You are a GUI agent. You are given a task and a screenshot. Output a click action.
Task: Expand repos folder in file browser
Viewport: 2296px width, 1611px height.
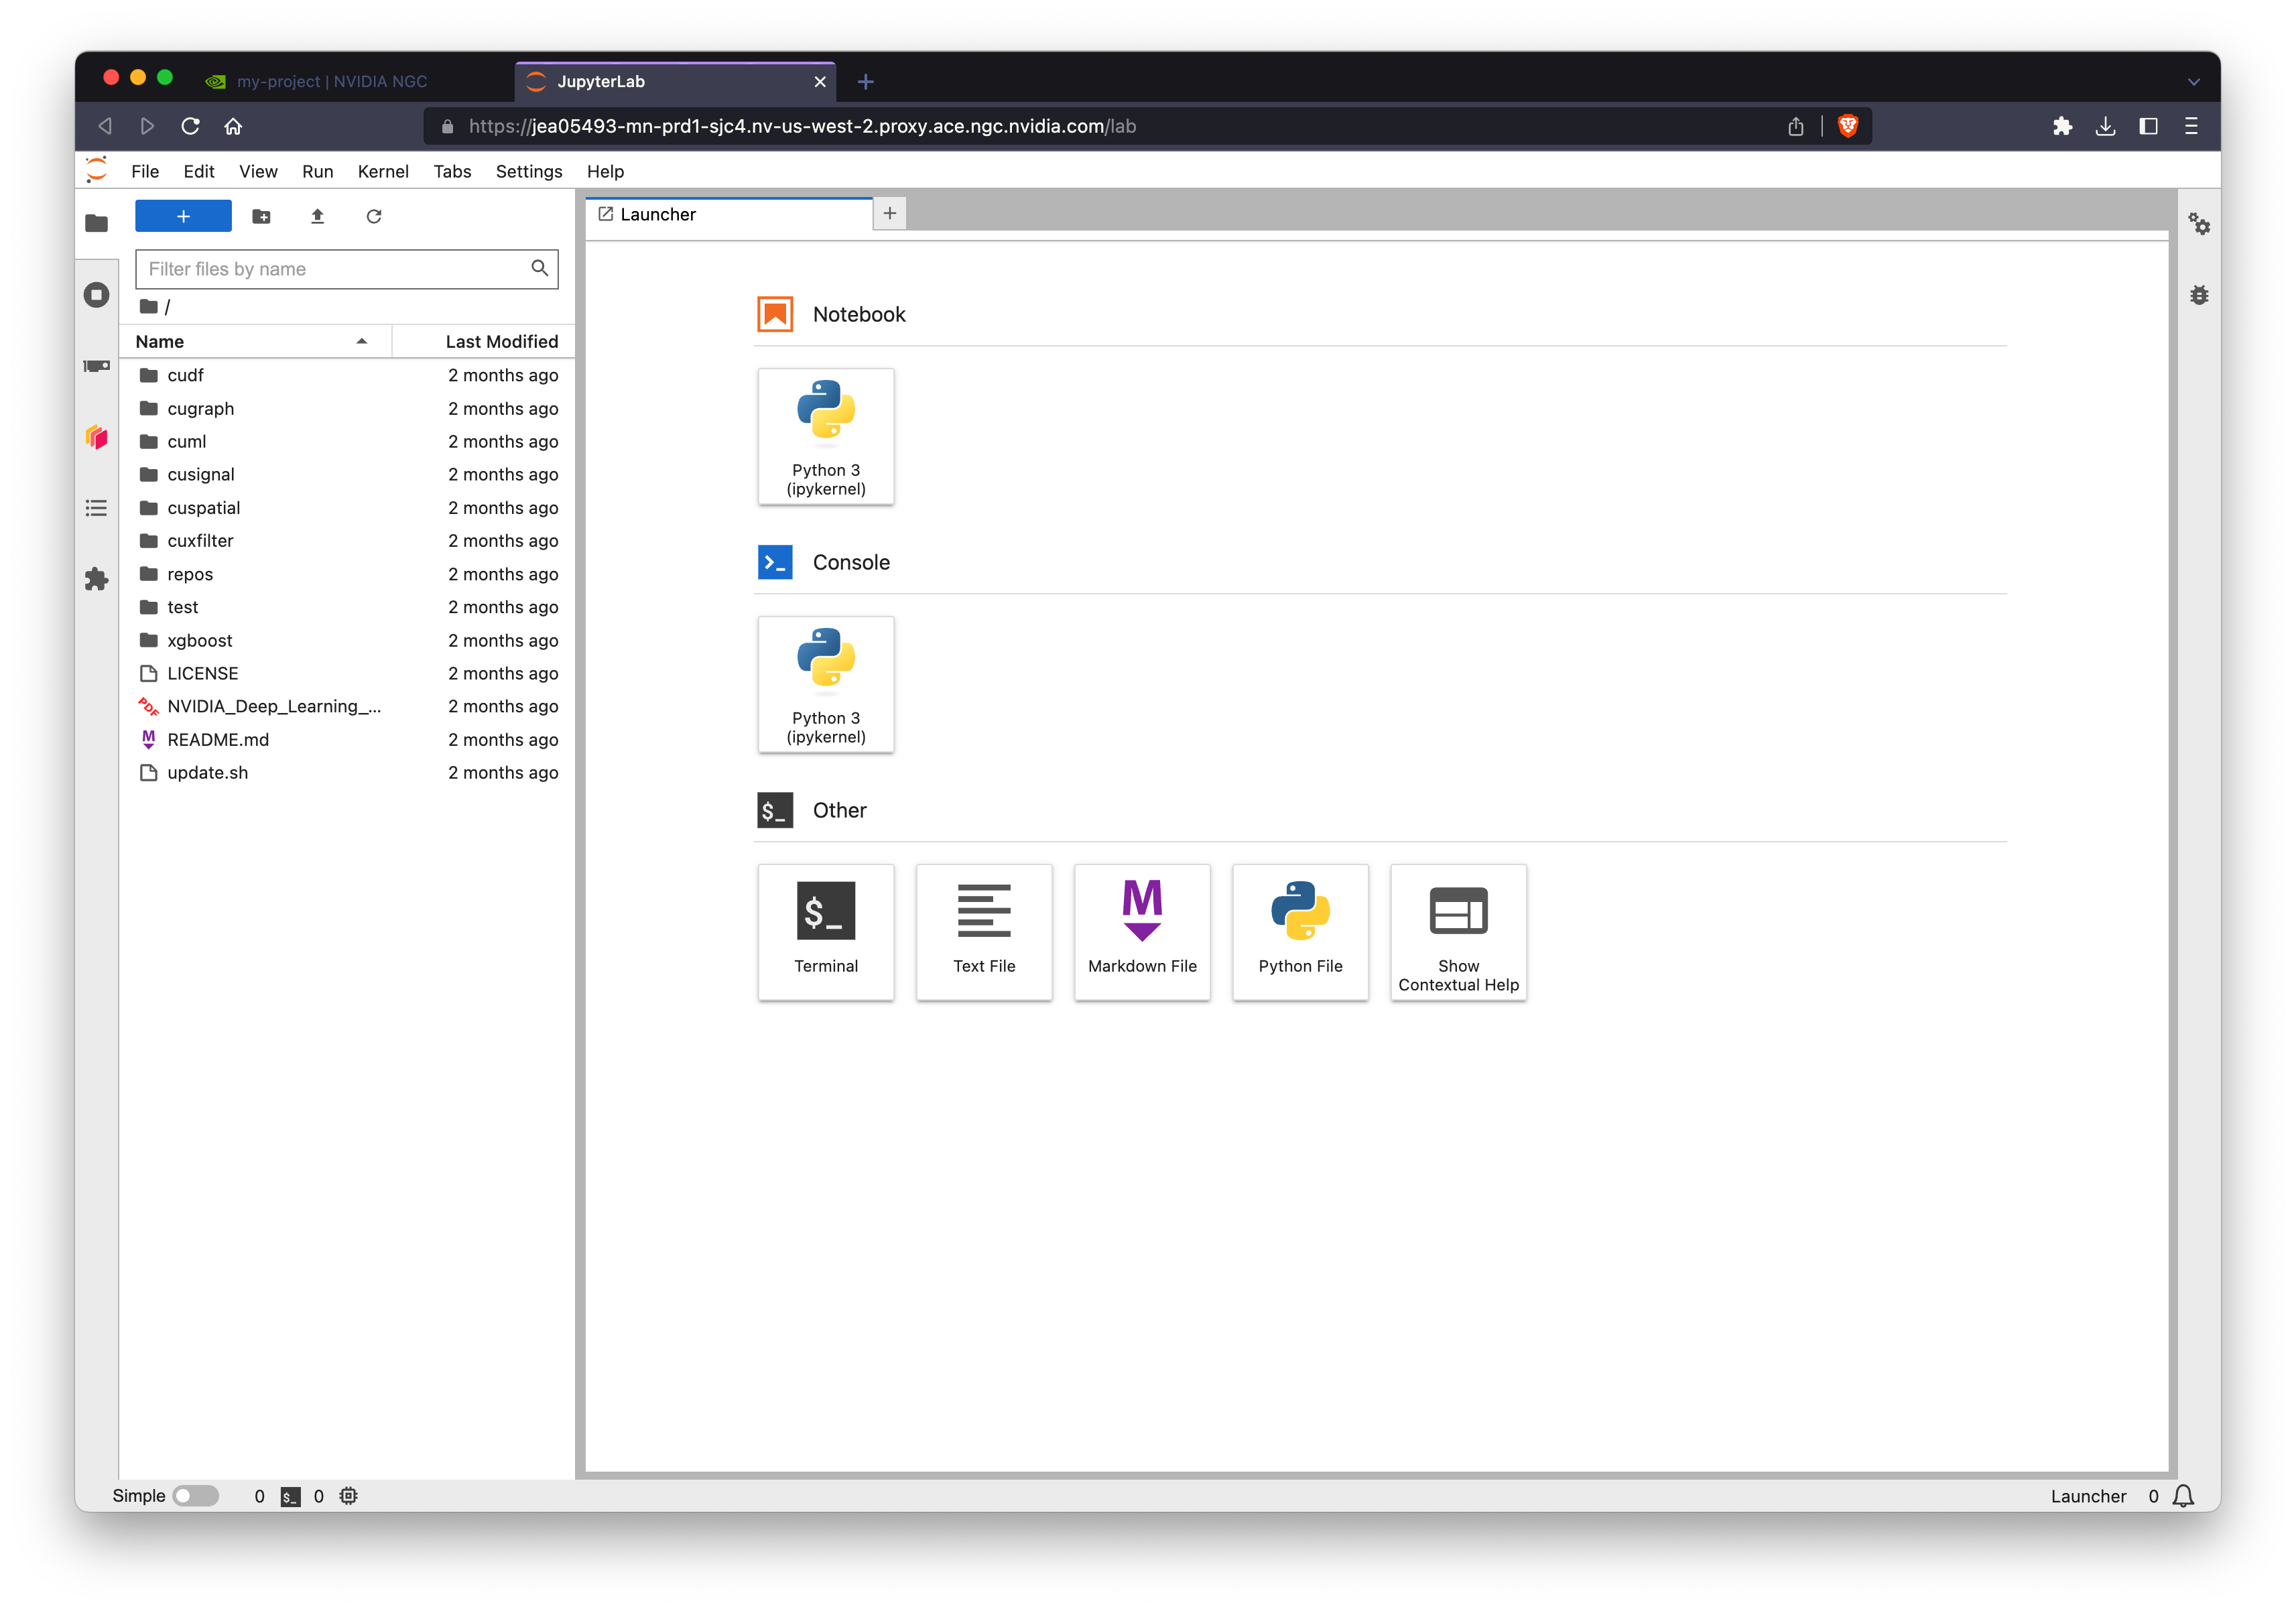click(190, 572)
